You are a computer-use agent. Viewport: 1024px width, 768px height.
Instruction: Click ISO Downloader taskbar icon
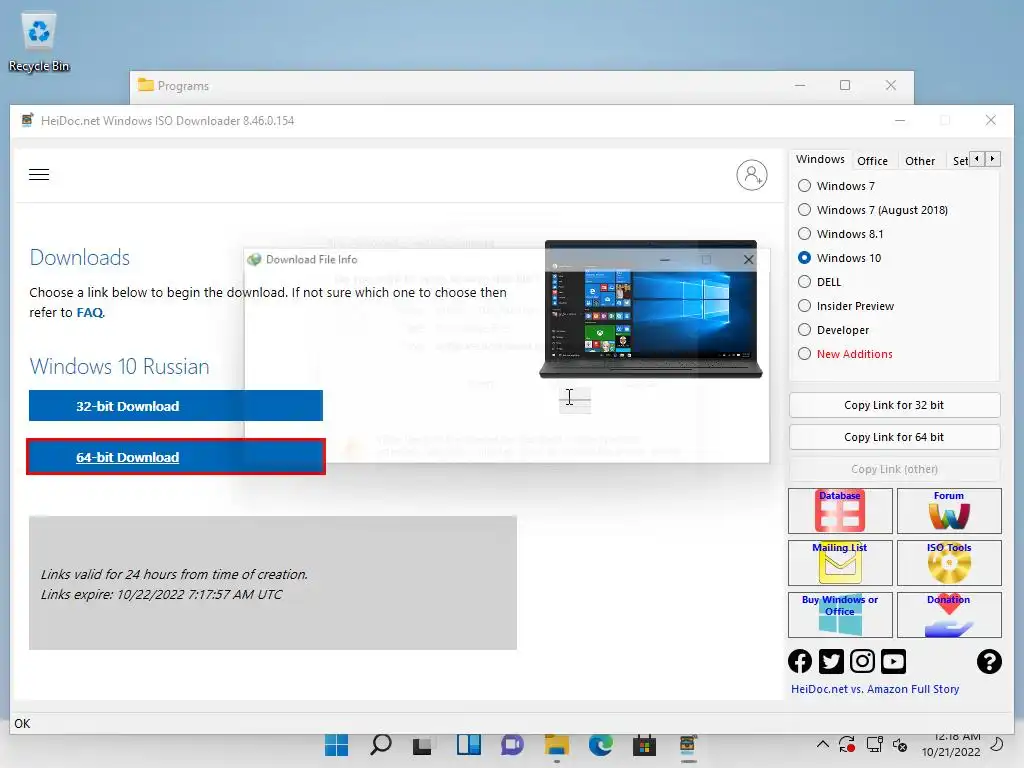(688, 745)
